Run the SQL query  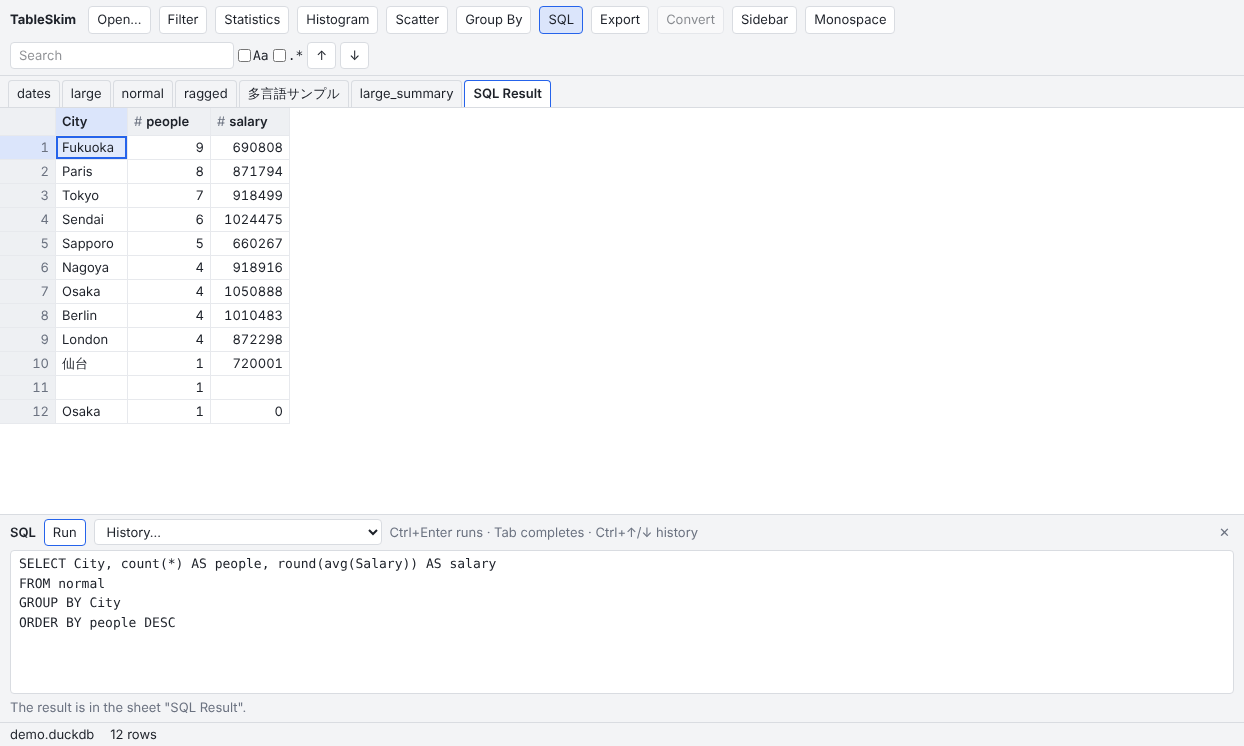(x=65, y=532)
